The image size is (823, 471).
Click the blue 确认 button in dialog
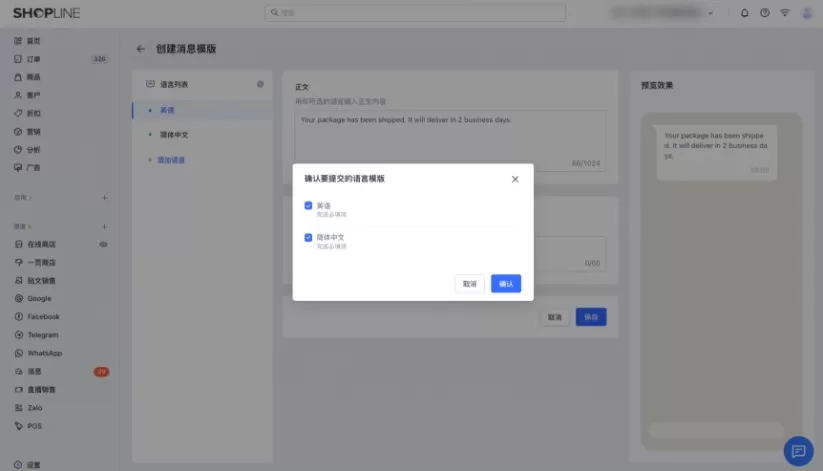(x=505, y=284)
